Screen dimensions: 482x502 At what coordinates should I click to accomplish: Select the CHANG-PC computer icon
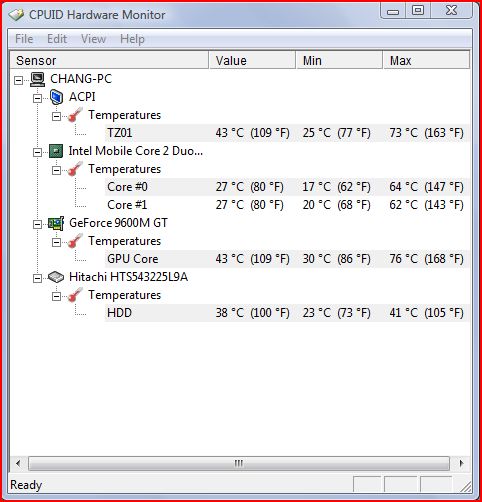[37, 79]
